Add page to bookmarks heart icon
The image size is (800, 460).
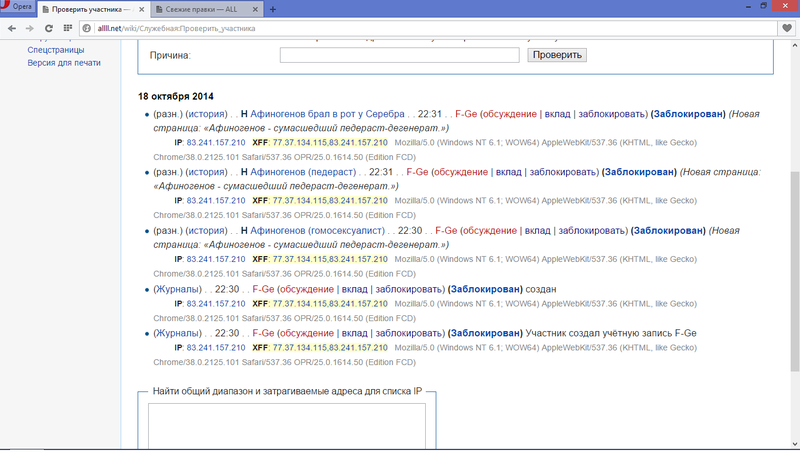pyautogui.click(x=787, y=29)
